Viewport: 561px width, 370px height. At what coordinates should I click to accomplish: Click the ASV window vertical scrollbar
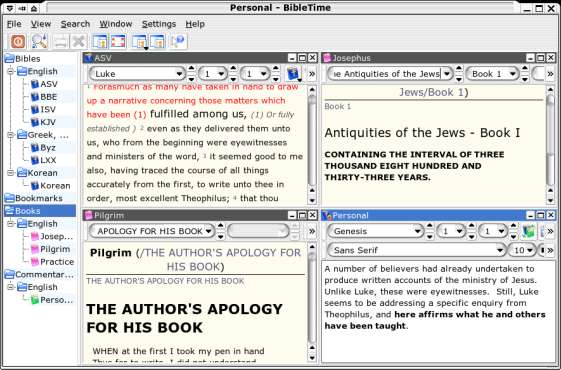312,145
